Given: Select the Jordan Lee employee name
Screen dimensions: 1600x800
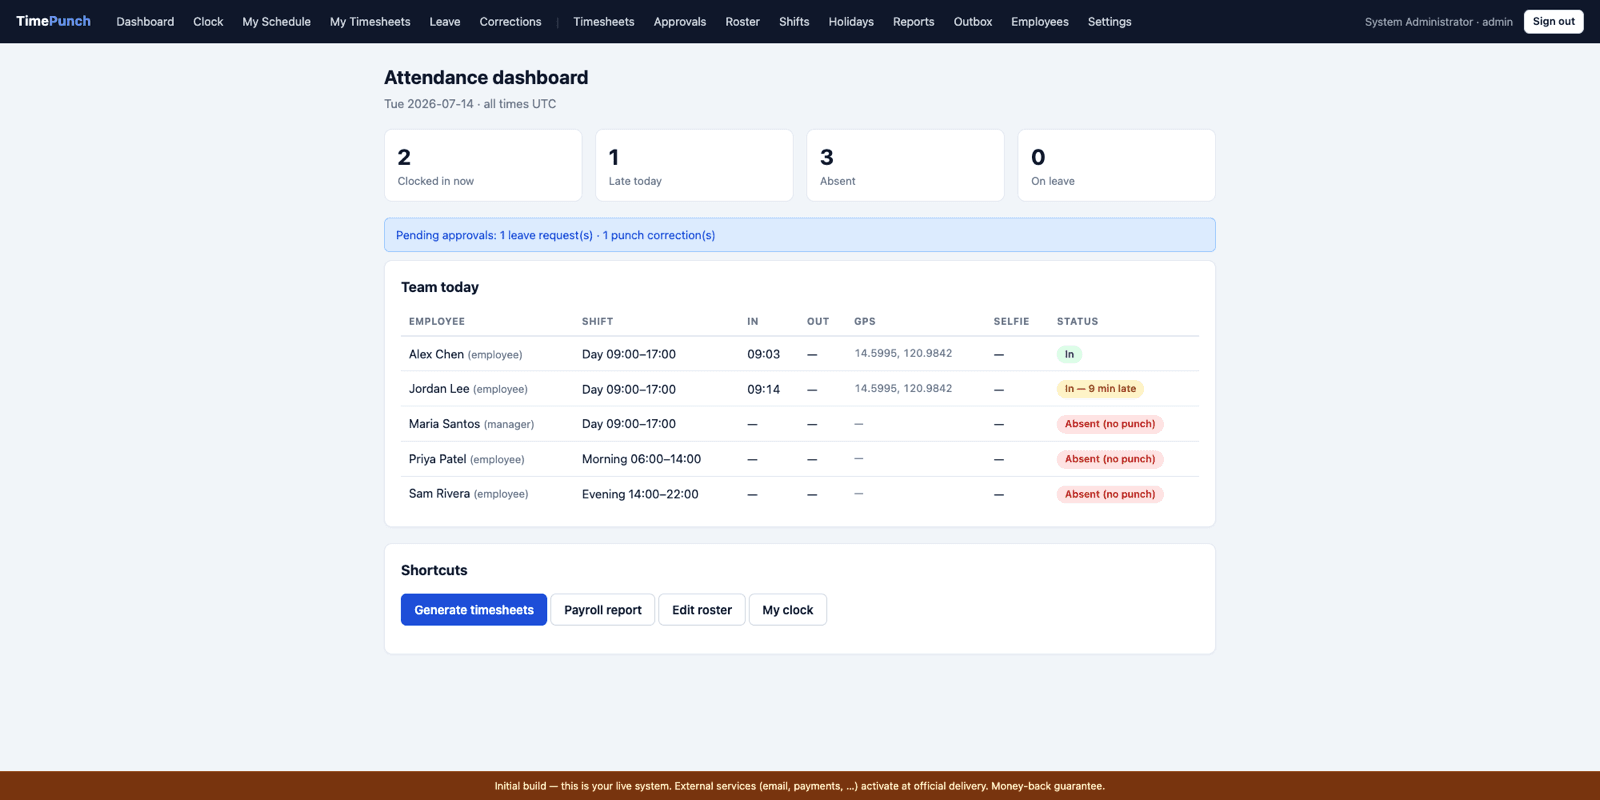Looking at the screenshot, I should (x=439, y=389).
